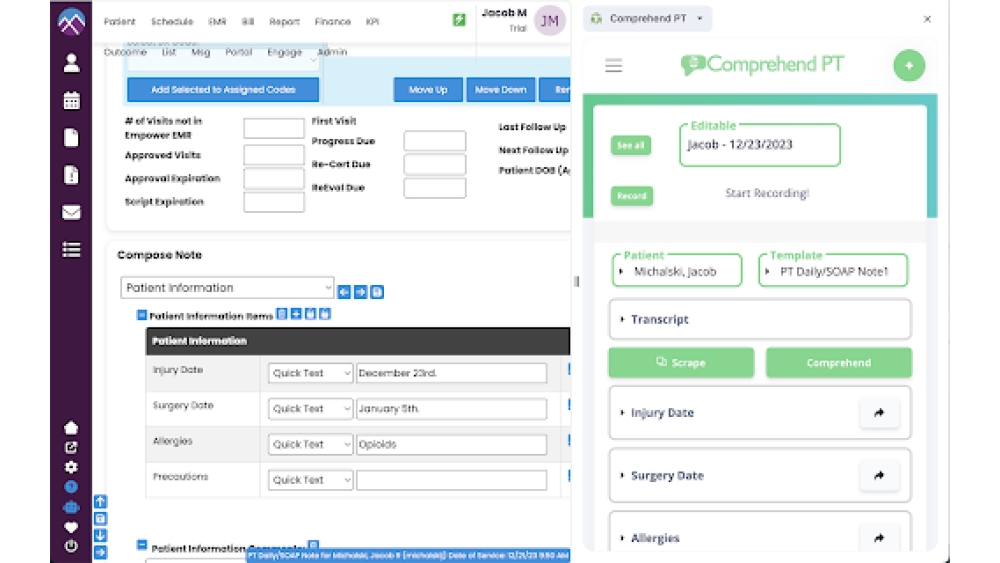Click the blue up-arrow note button
The image size is (1000, 563).
click(101, 502)
